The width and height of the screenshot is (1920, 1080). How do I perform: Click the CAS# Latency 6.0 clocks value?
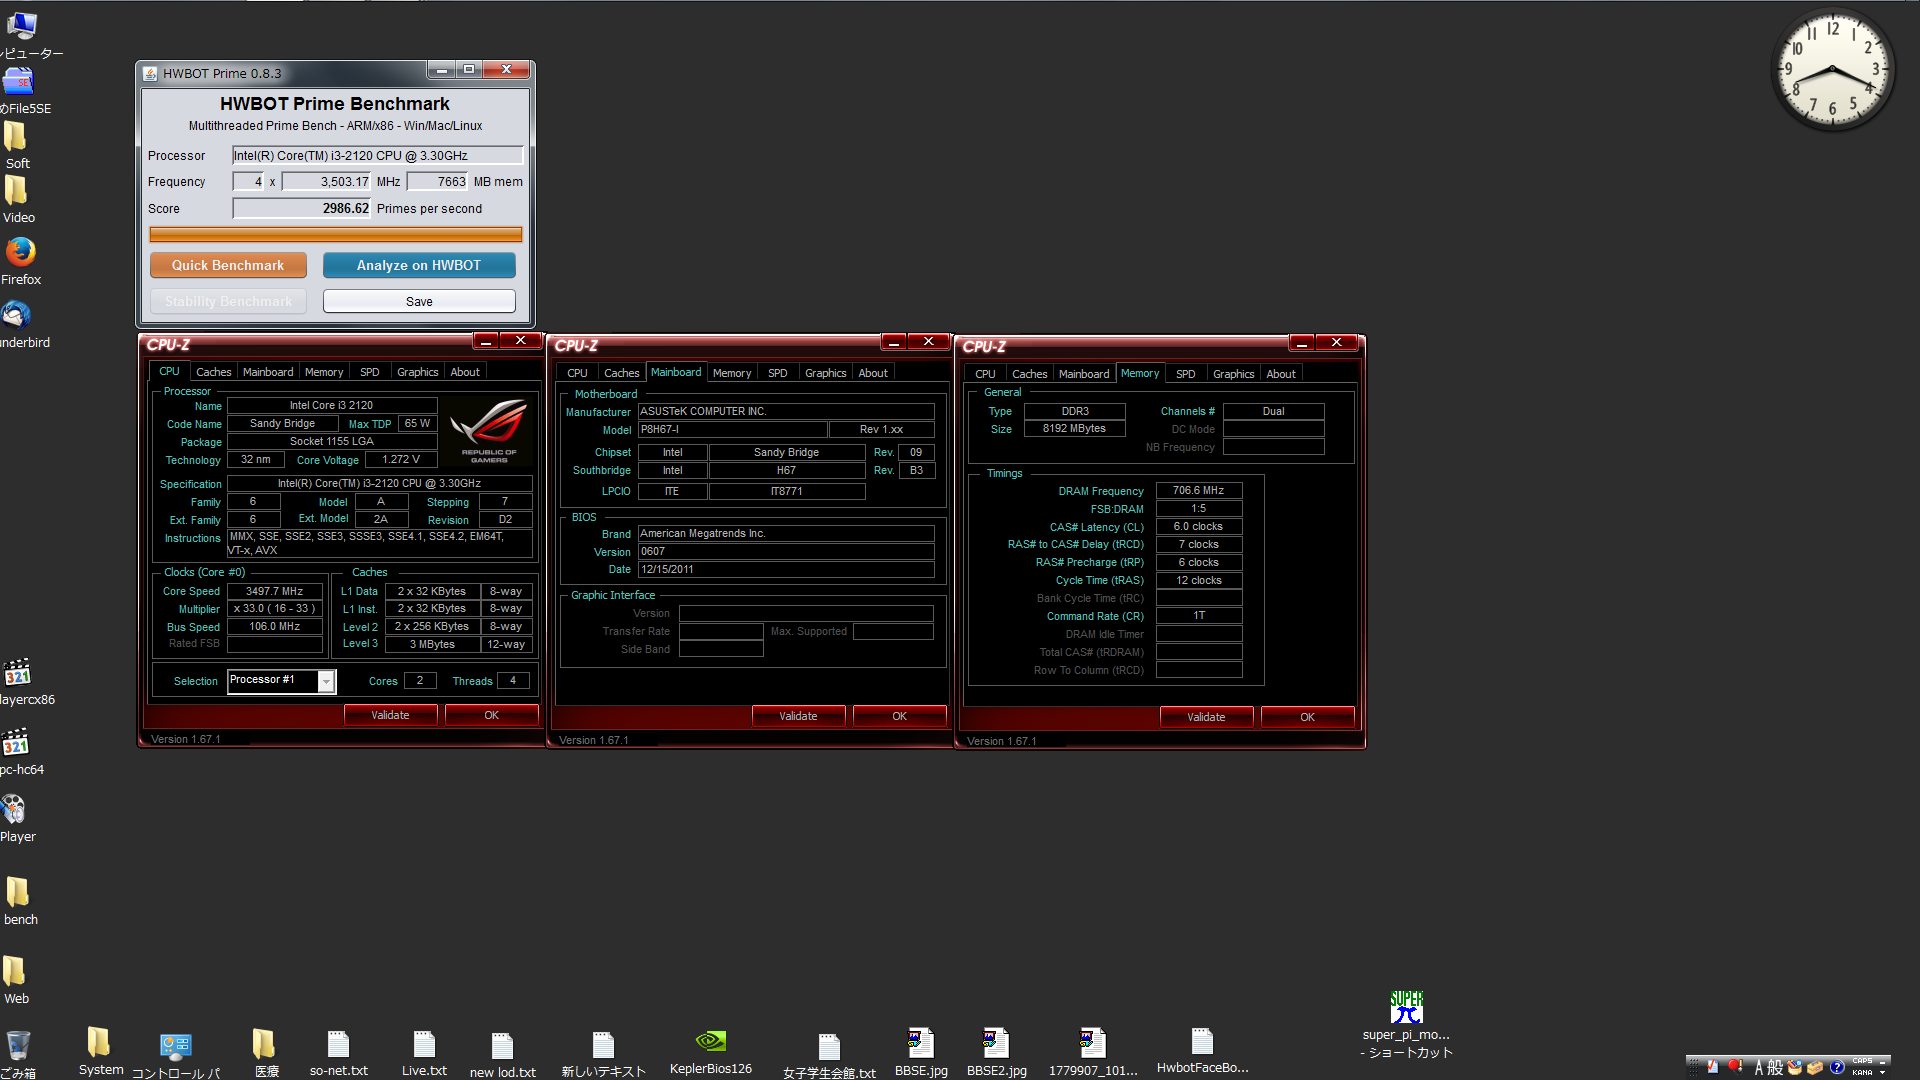click(x=1198, y=526)
